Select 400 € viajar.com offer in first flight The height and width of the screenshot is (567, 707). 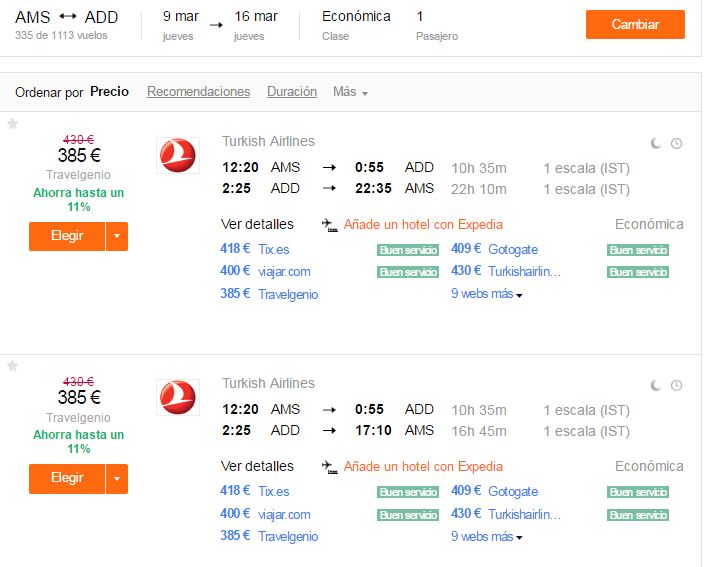coord(265,271)
